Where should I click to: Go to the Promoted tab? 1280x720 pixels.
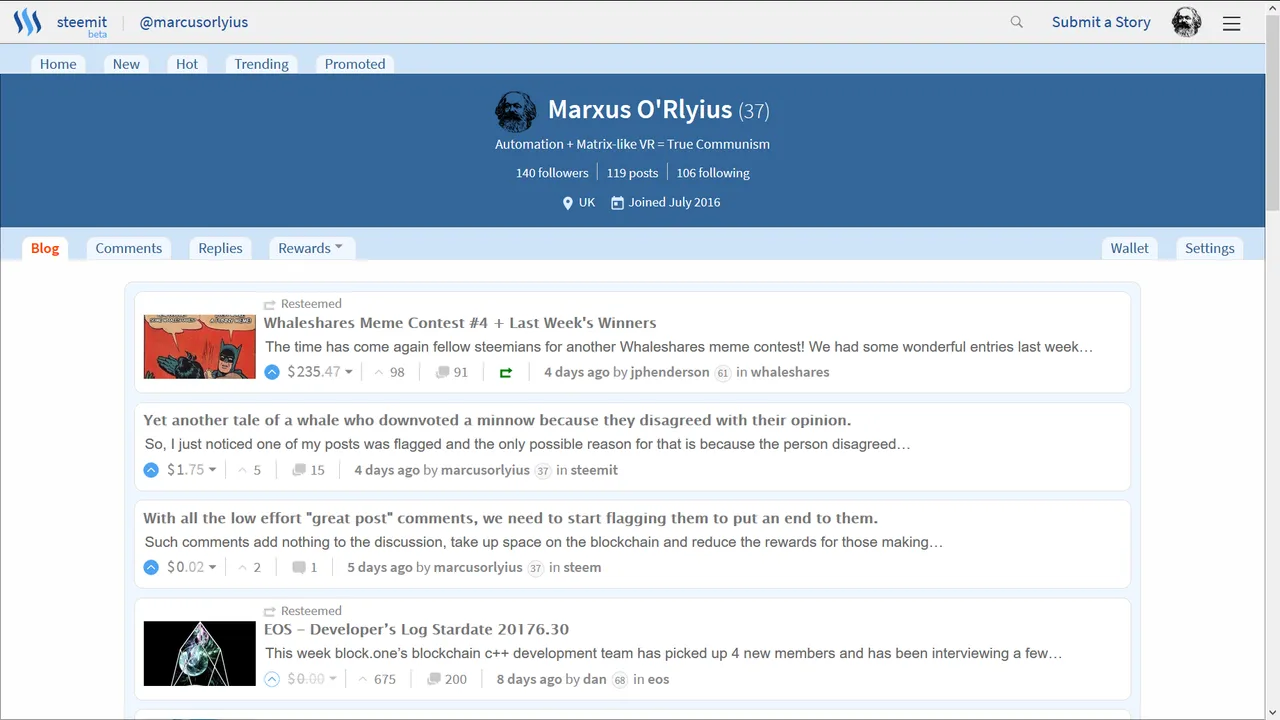point(355,64)
